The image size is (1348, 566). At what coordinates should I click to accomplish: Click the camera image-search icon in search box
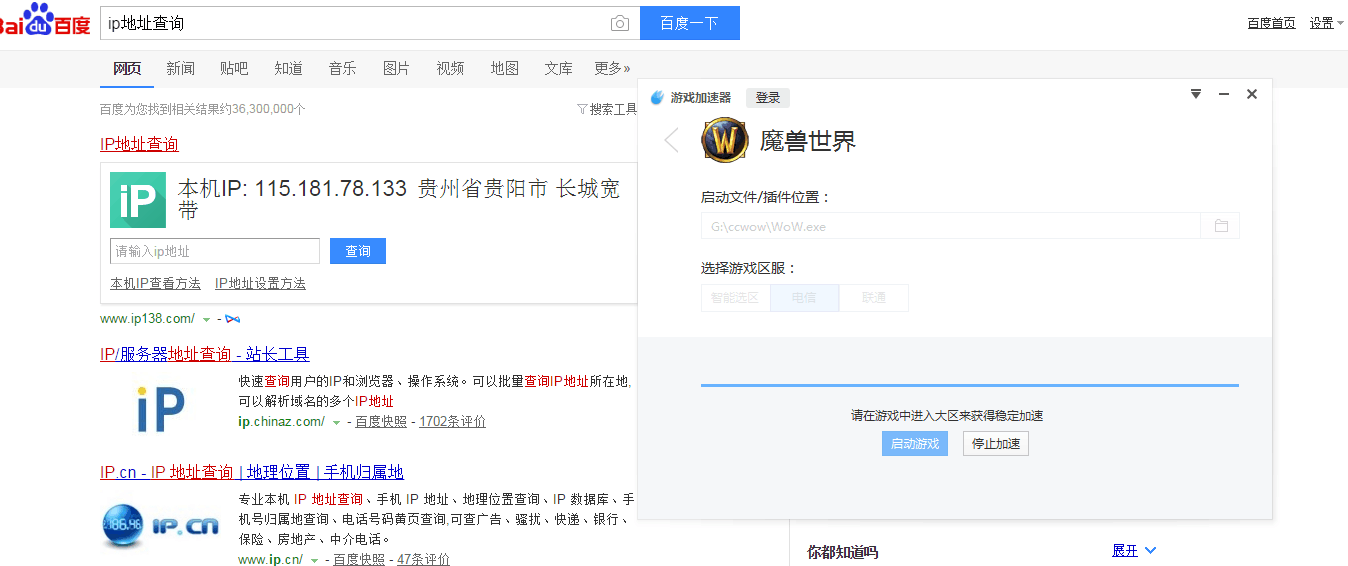[620, 23]
